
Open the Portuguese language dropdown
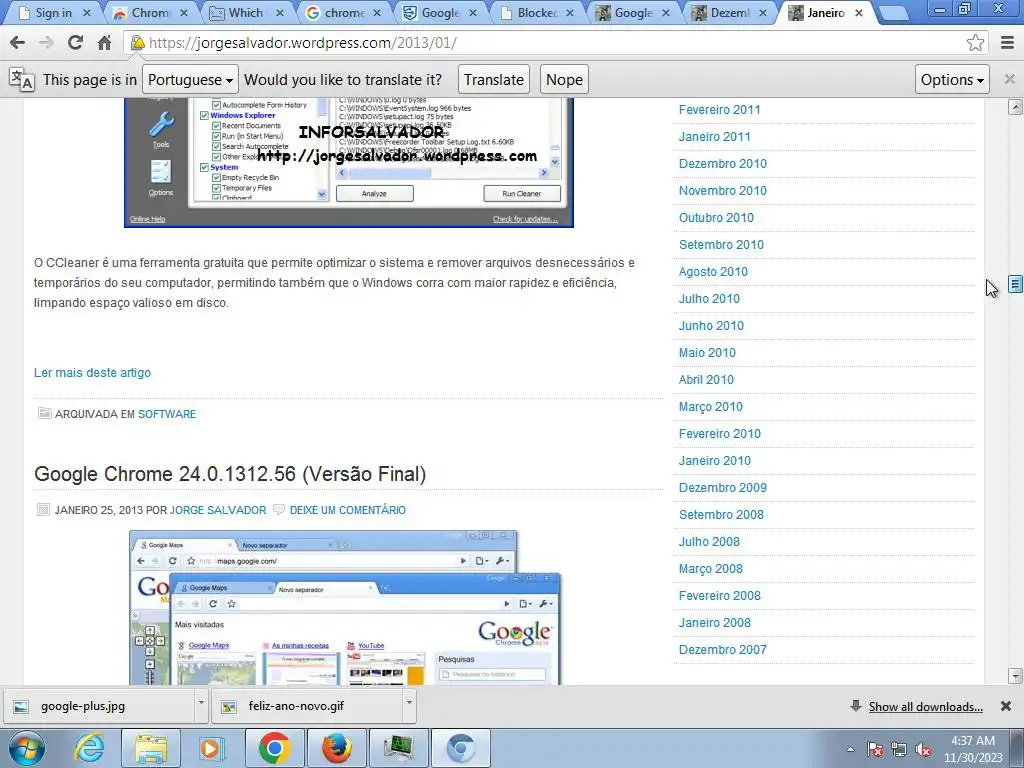coord(190,80)
